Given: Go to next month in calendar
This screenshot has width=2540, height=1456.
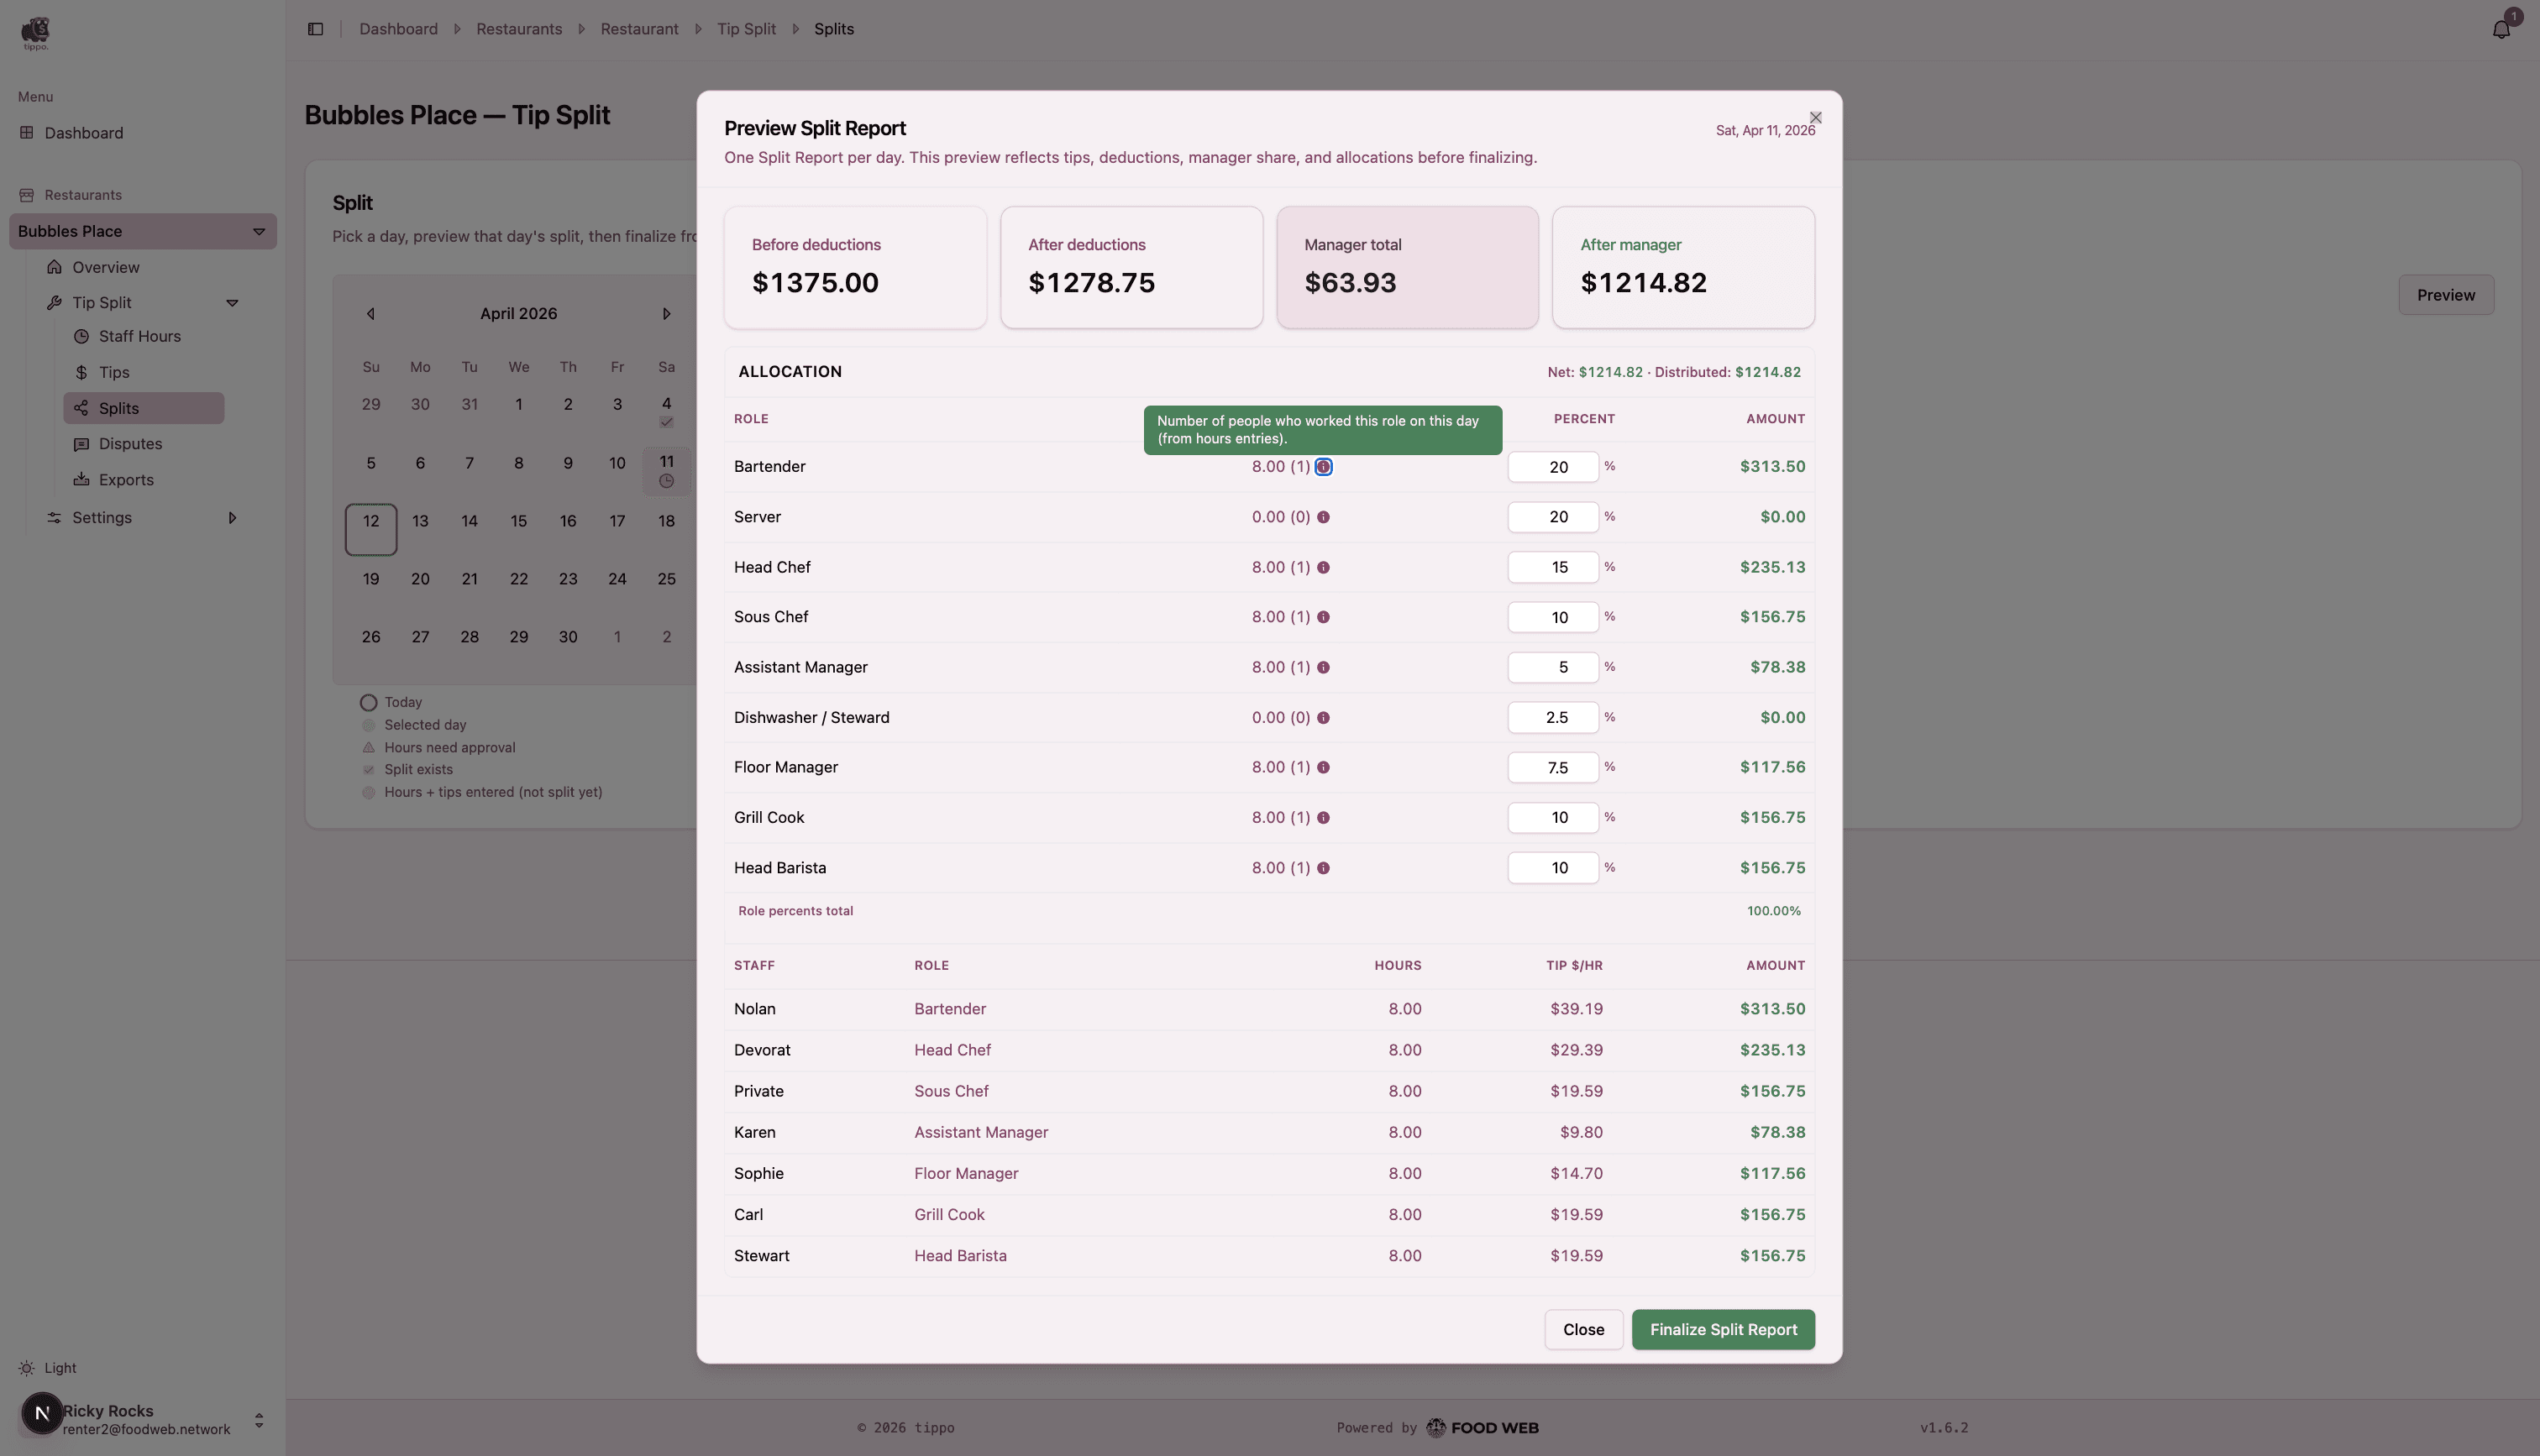Looking at the screenshot, I should [666, 314].
